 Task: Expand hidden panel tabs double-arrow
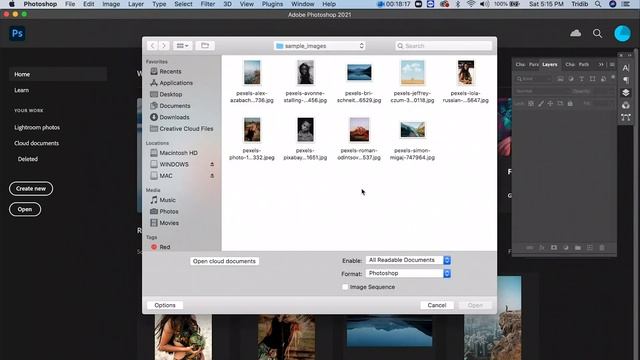click(601, 64)
